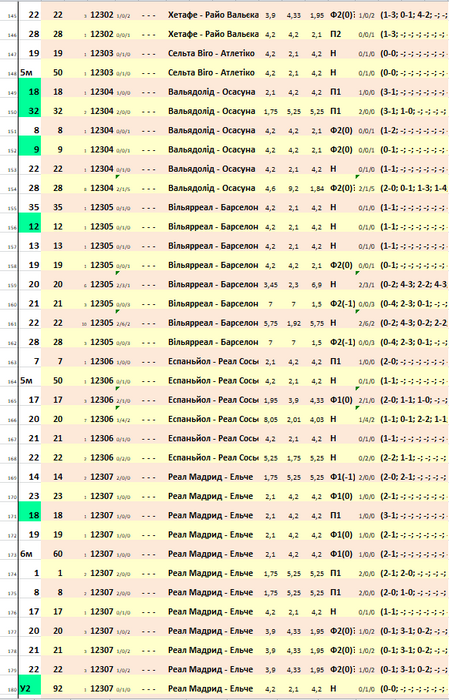Screen dimensions: 449x700
Task: Click '(0-2; 4-3; 0-2; 2-2' scores cell
Action: coord(414,322)
